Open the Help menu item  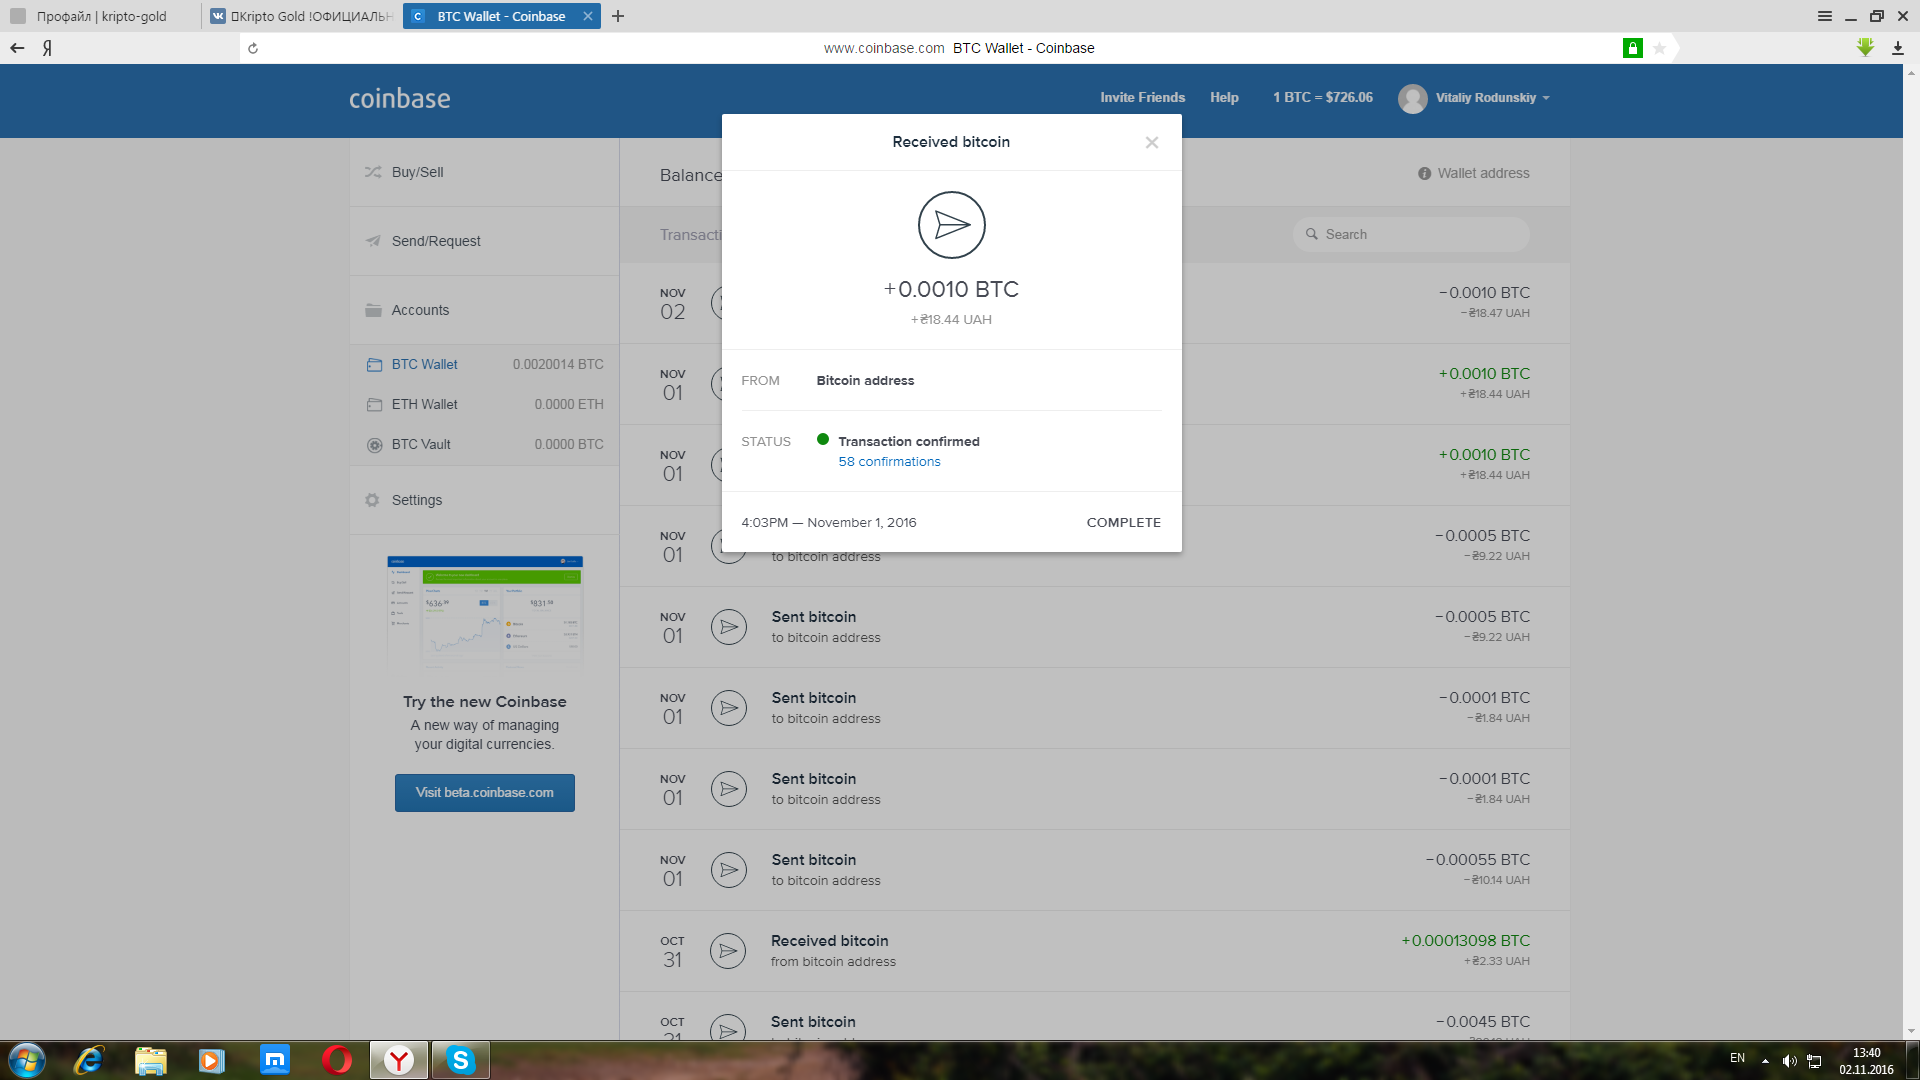click(x=1224, y=98)
